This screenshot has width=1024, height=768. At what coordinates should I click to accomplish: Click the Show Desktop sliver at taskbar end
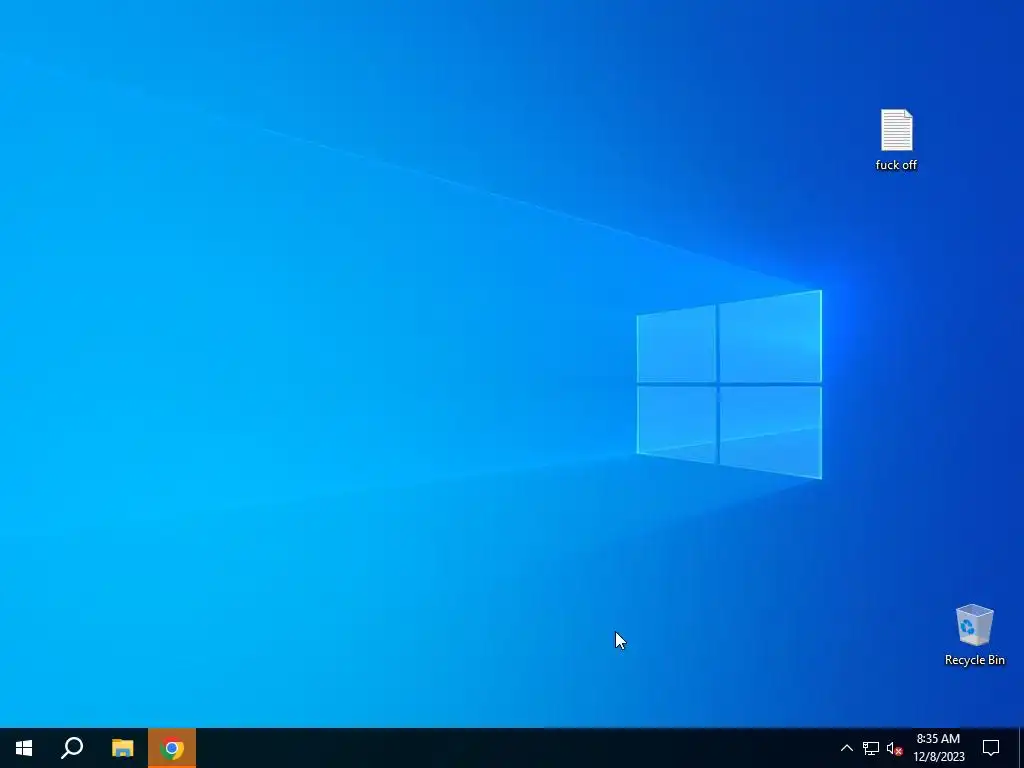pos(1021,748)
